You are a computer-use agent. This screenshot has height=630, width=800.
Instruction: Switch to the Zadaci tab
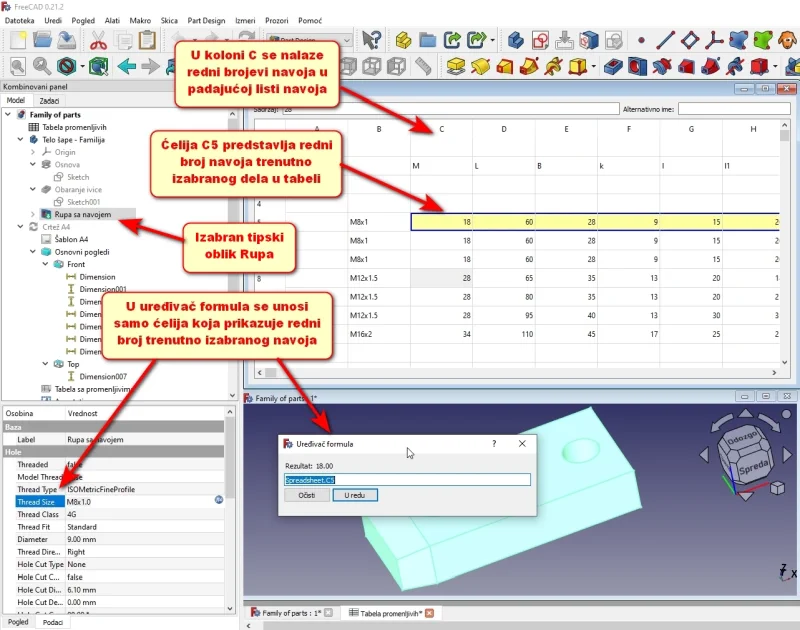coord(49,101)
